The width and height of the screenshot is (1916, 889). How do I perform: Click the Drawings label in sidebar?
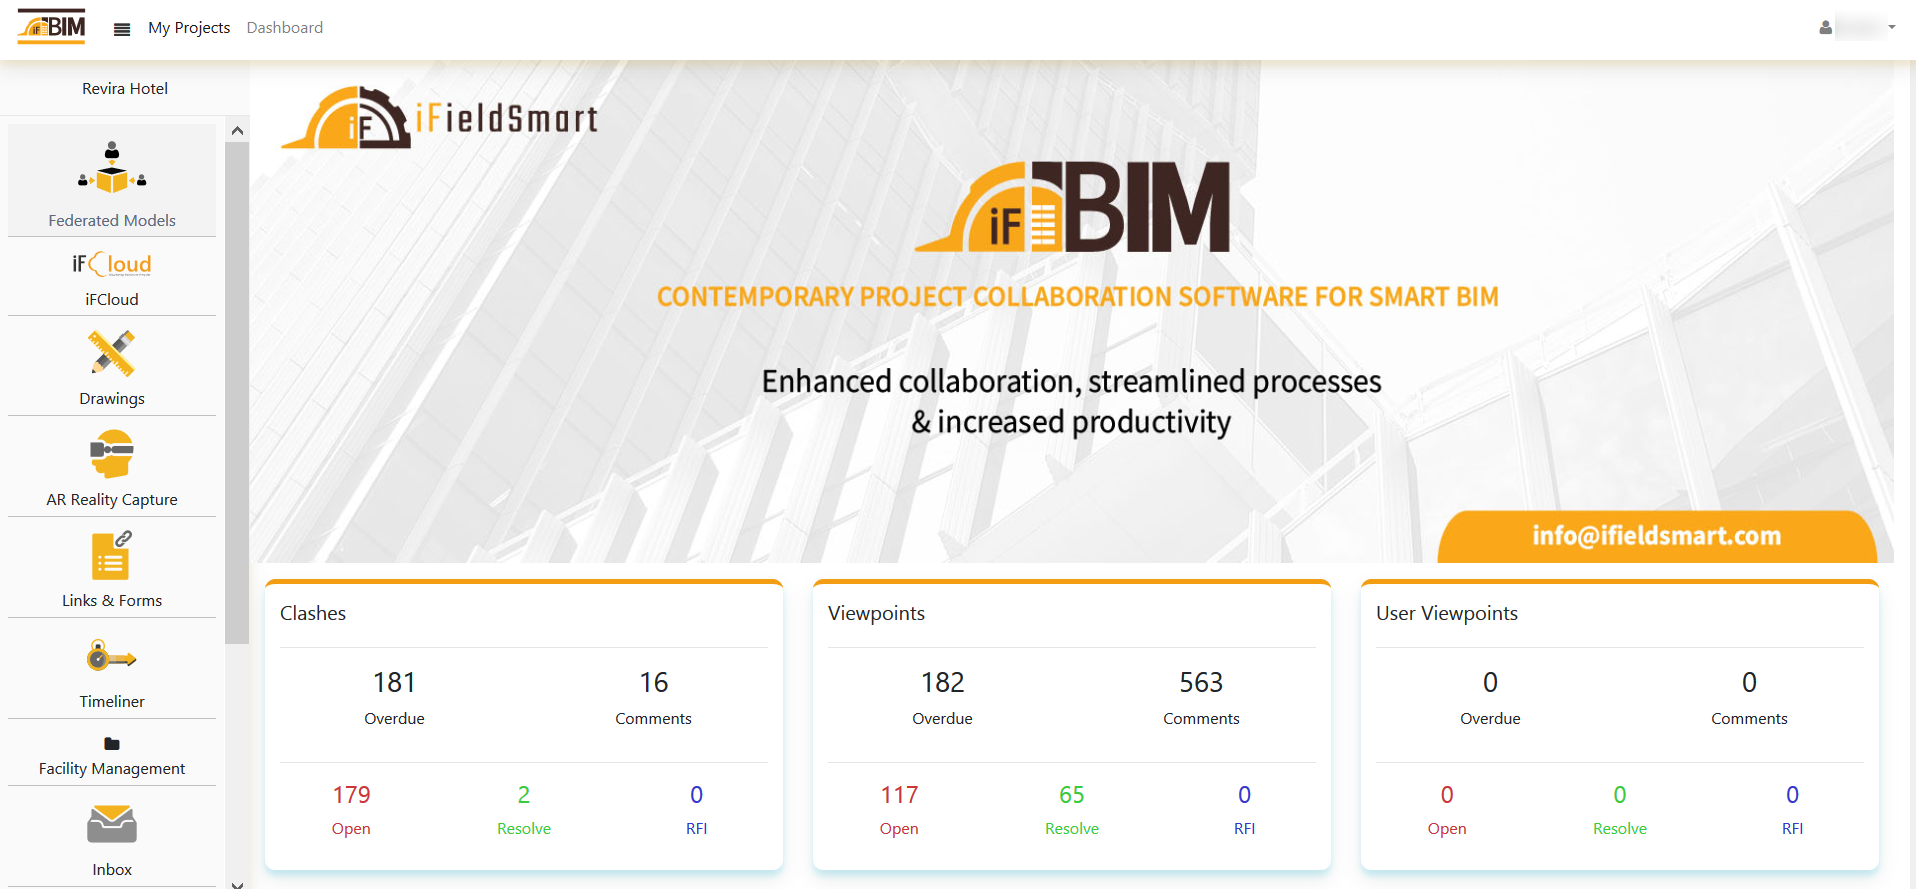[112, 399]
